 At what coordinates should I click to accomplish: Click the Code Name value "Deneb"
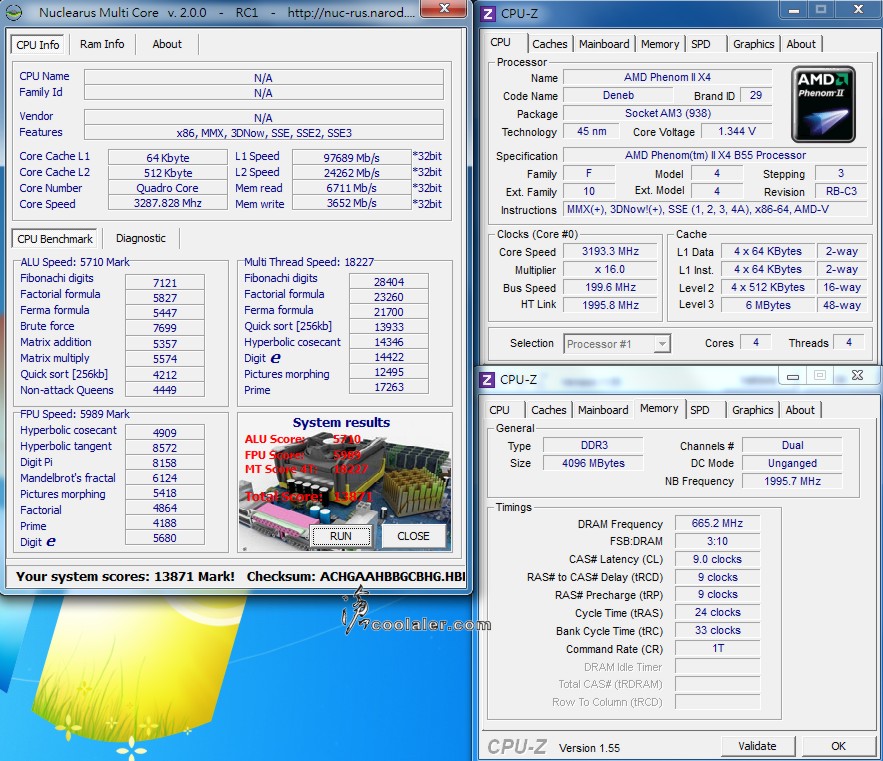coord(618,95)
